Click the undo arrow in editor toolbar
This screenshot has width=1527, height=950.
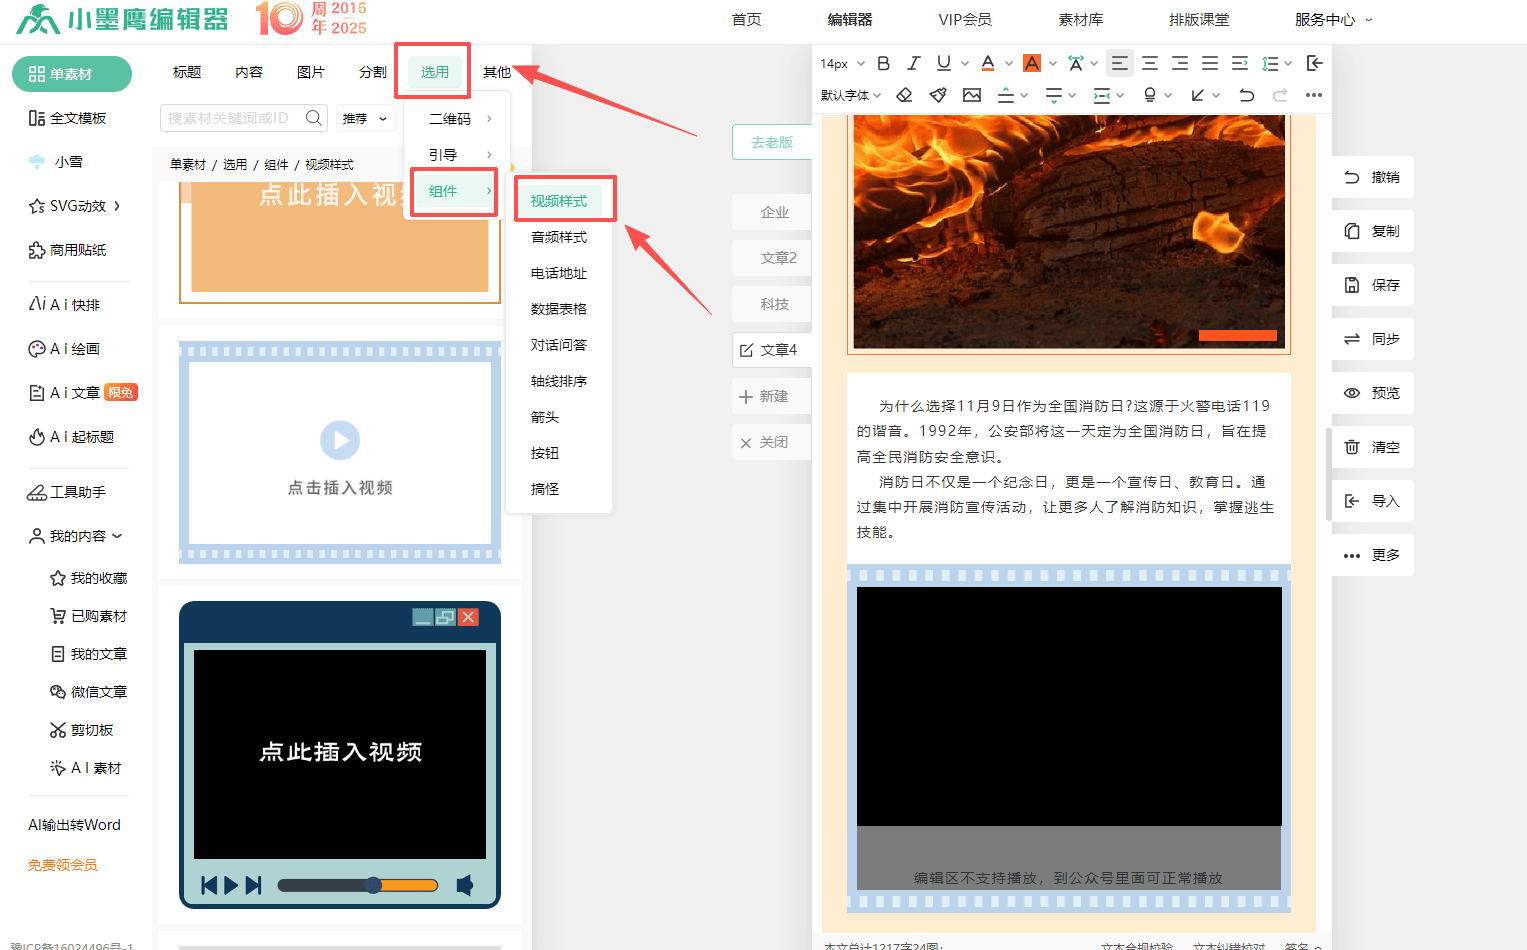coord(1246,95)
